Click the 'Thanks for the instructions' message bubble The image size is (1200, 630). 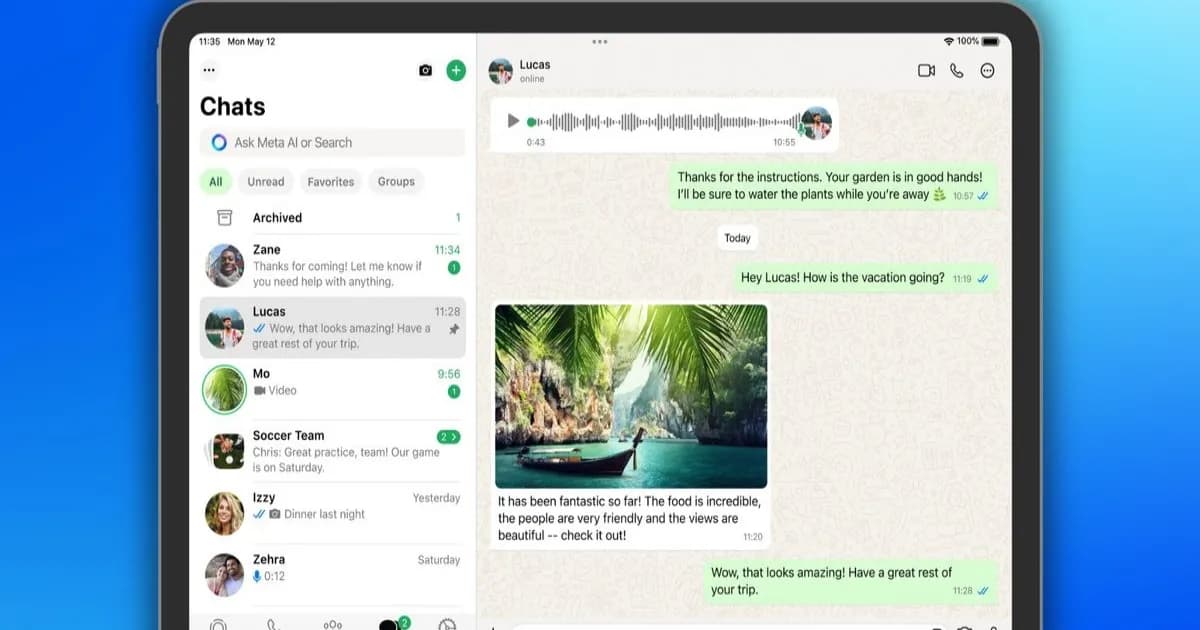[834, 186]
